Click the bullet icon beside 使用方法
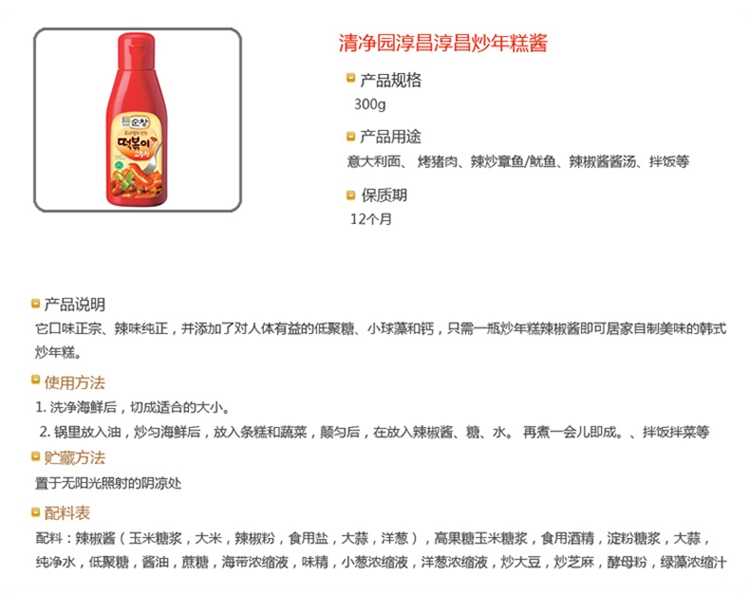Screen dimensions: 750x594 [x=35, y=381]
